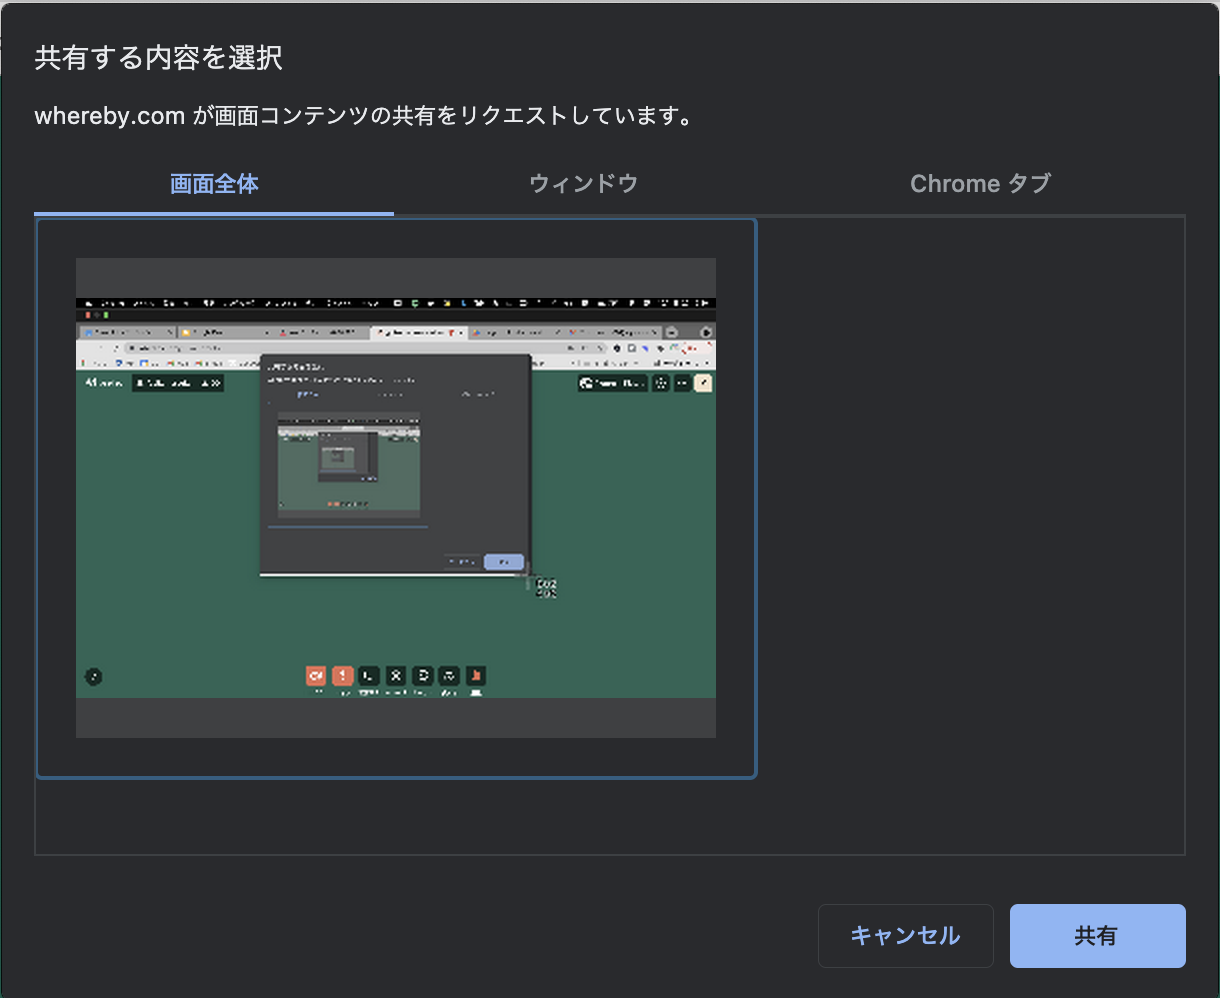
Task: Click the 共有する内容を選択 dialog title
Action: point(158,58)
